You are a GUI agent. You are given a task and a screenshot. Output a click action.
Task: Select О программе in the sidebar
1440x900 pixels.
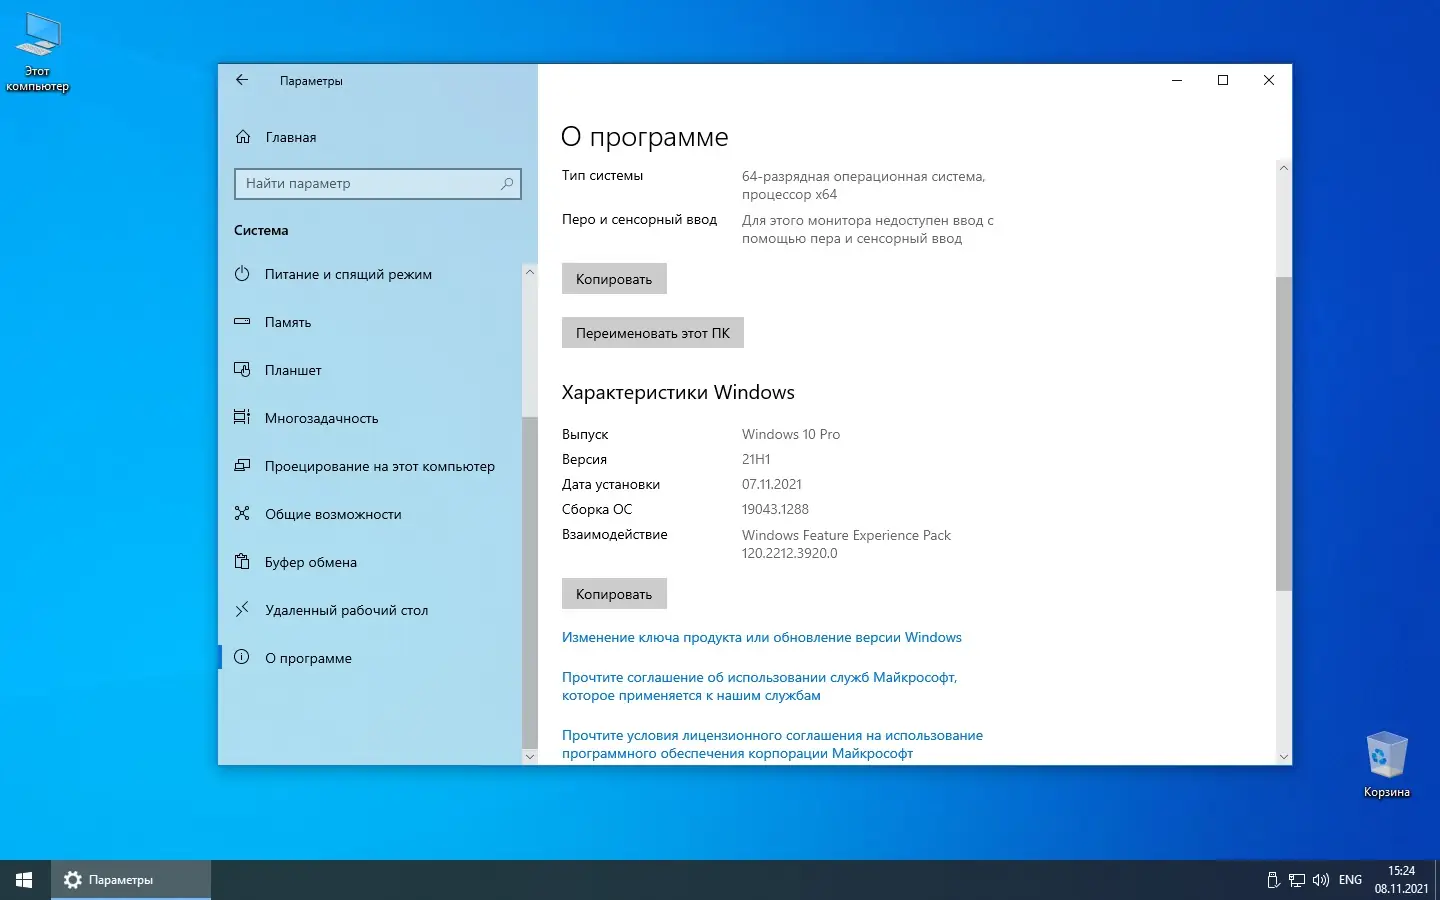point(307,658)
